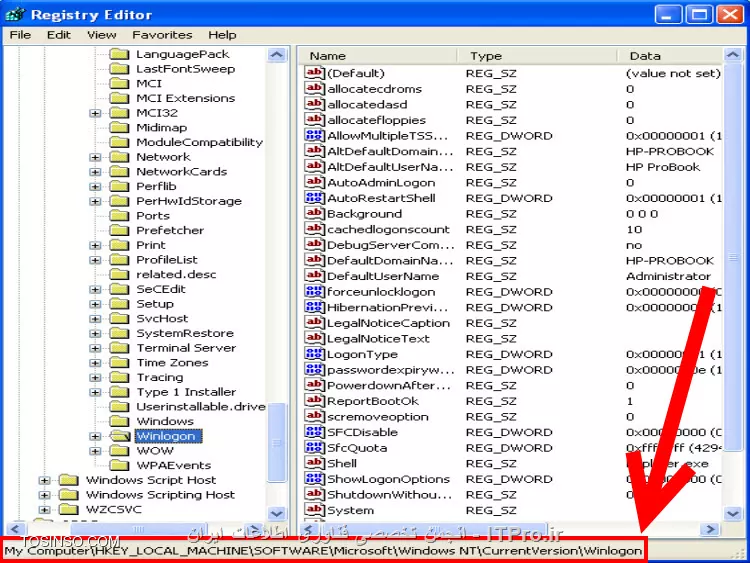
Task: Click the AllowMultipleTSS DWORD value icon
Action: [314, 135]
